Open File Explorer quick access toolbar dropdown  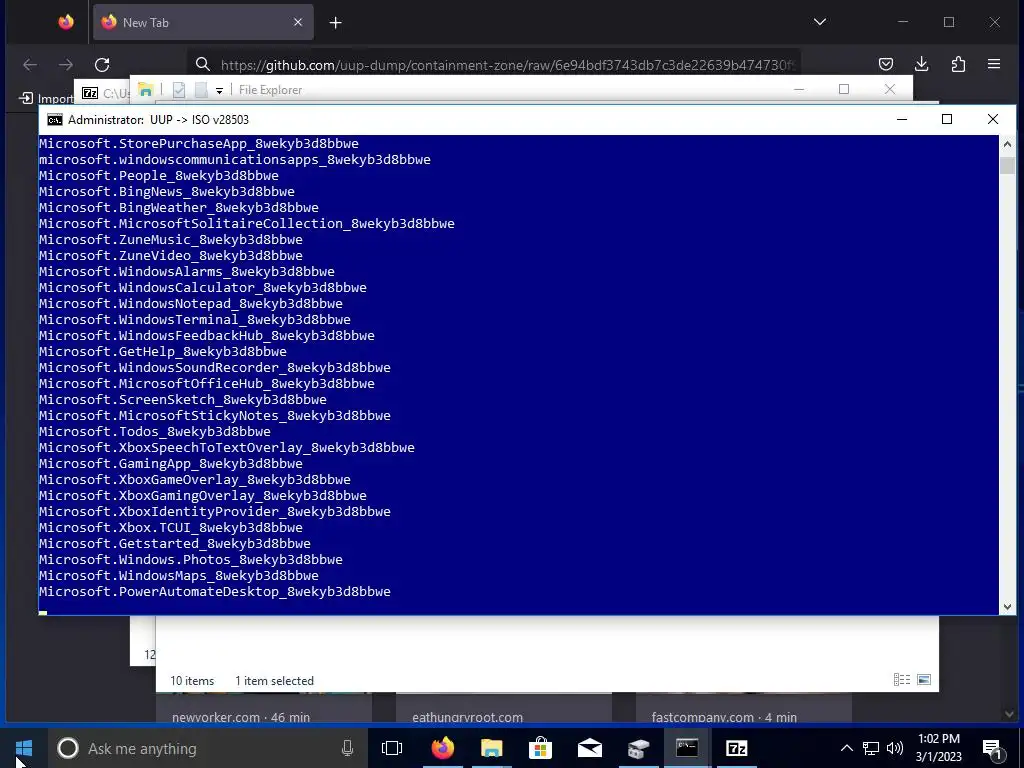219,91
